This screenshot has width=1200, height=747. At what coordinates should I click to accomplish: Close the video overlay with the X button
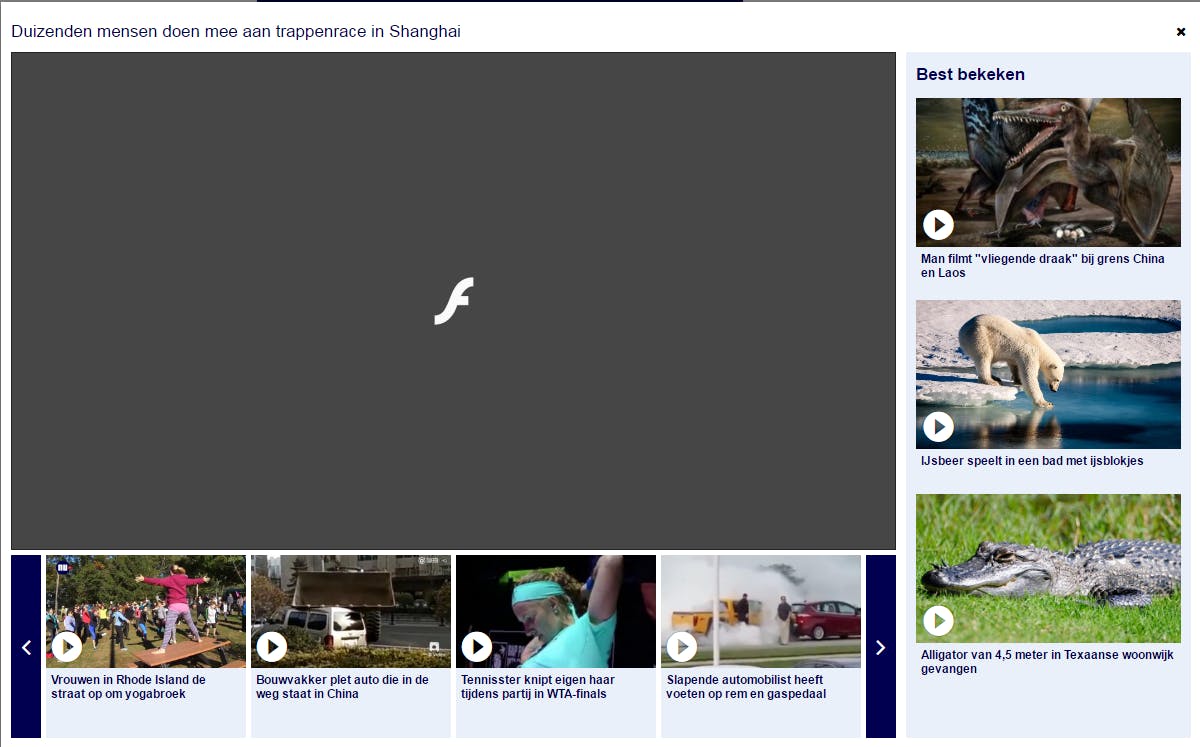[1181, 32]
